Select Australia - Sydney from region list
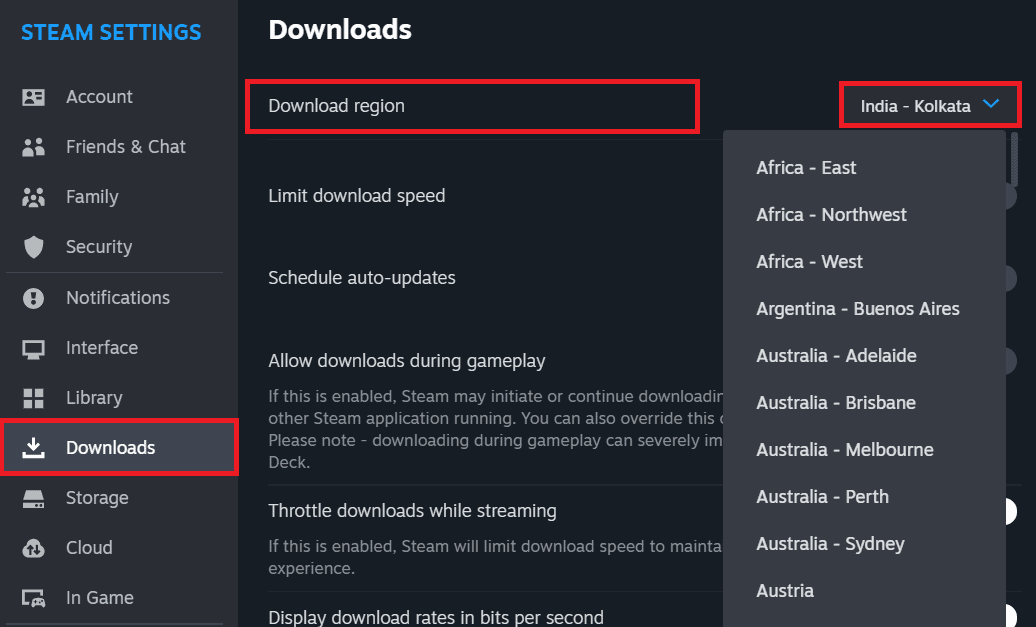The image size is (1036, 627). point(830,543)
